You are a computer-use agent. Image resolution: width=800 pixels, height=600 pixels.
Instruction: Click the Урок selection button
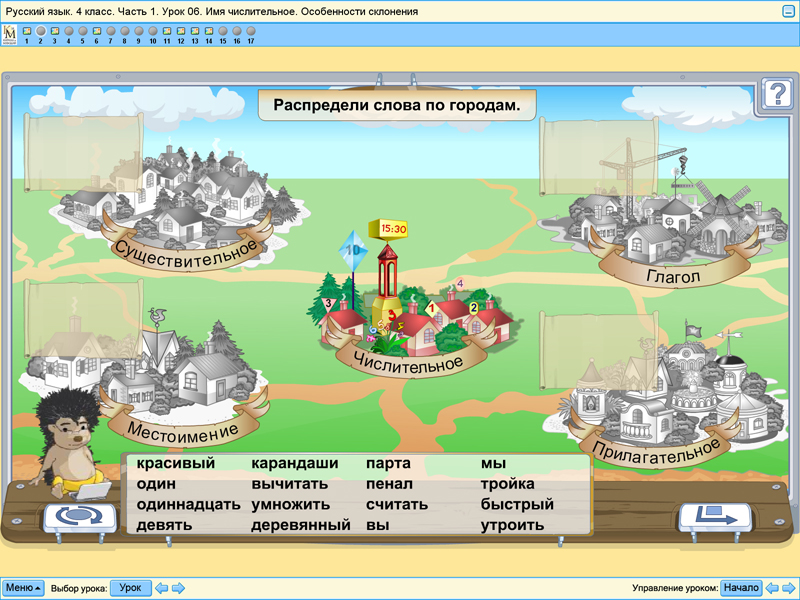pos(132,588)
